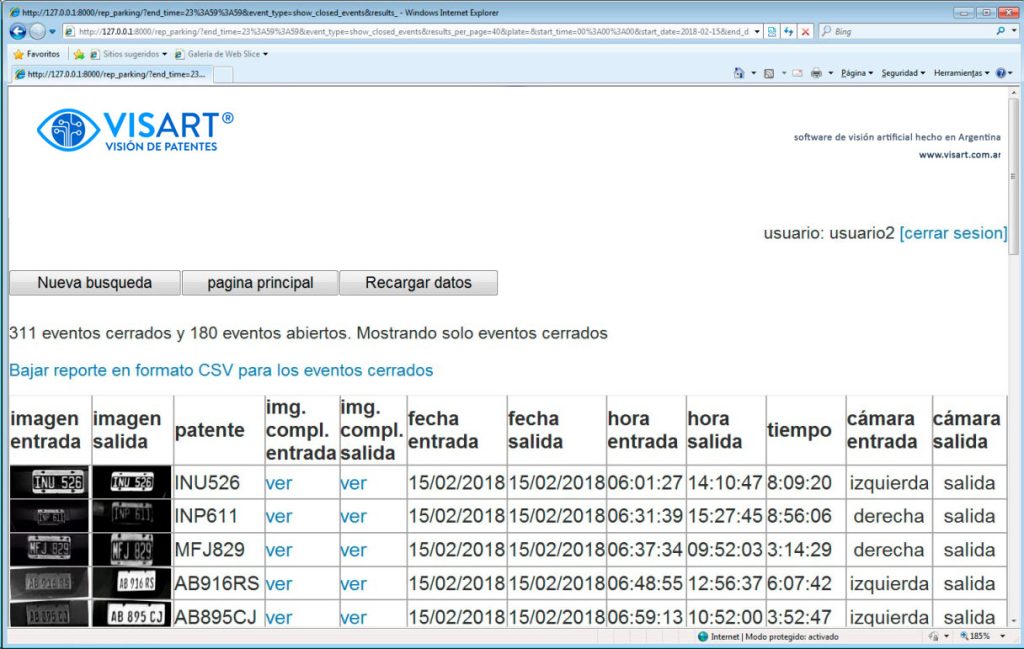Toggle Compatibility View icon in address bar
Viewport: 1024px width, 649px height.
pos(772,31)
